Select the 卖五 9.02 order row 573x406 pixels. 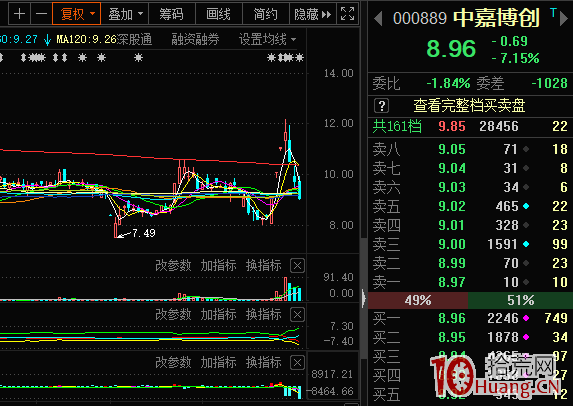[470, 206]
